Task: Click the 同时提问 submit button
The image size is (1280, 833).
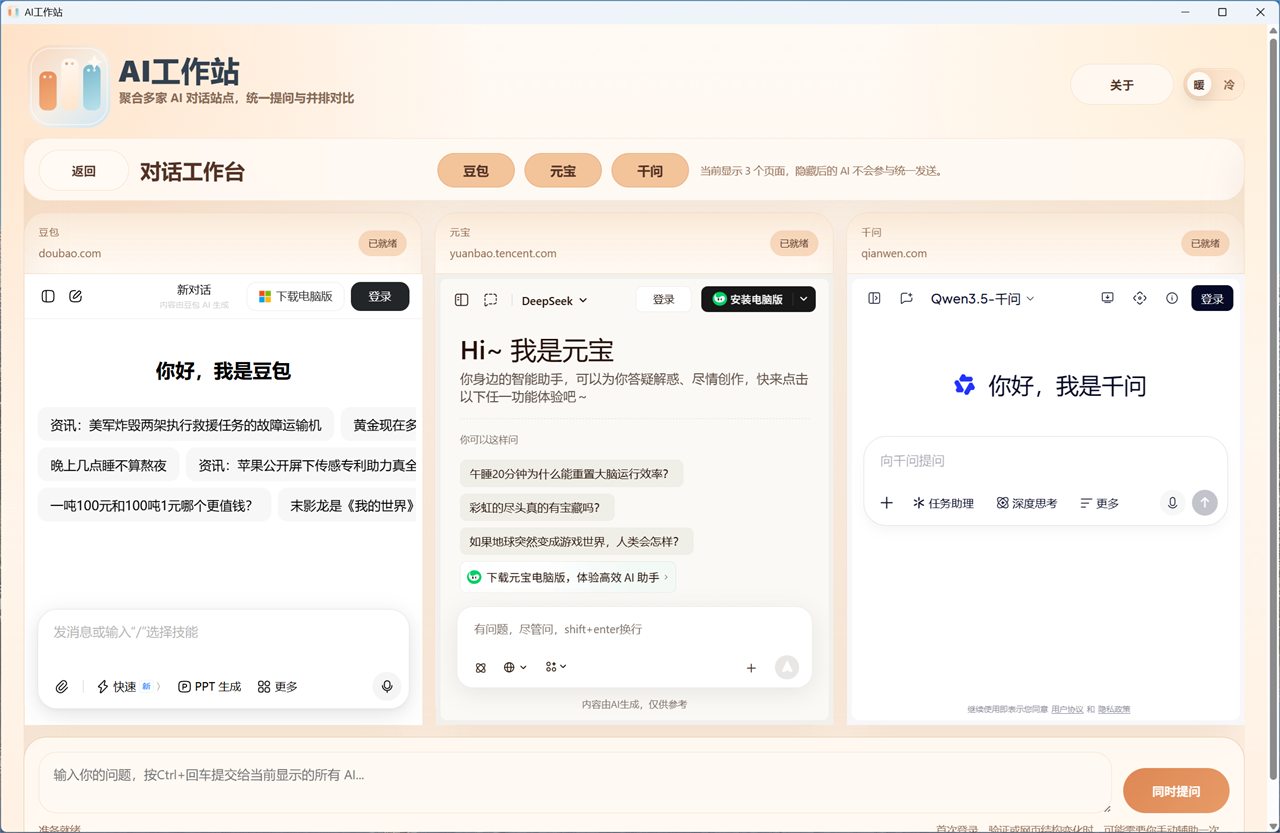Action: pyautogui.click(x=1176, y=790)
